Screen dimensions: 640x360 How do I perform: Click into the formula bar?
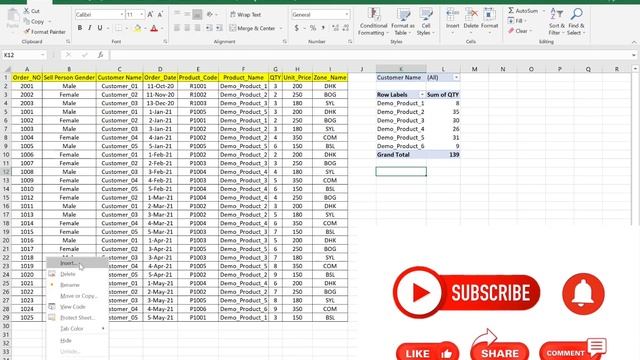369,55
